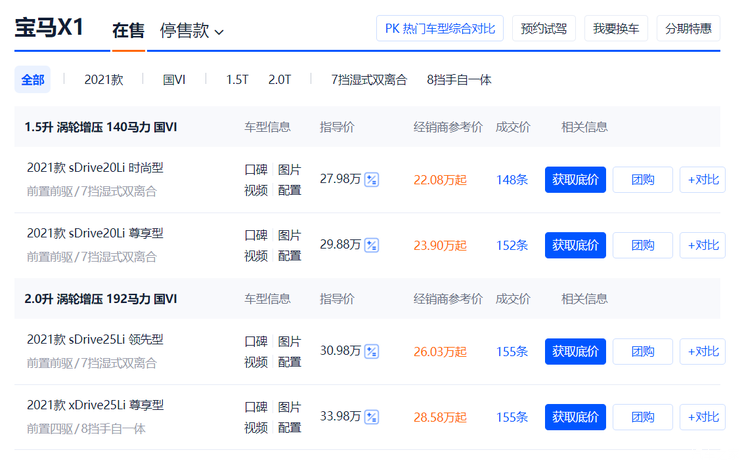Switch to the 在售 tab
744x465 pixels.
click(128, 31)
